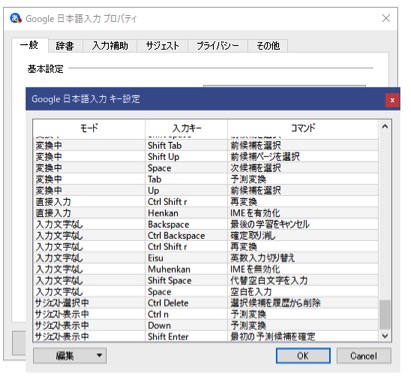Select the Ctrl n key cell
This screenshot has width=411, height=389.
pos(186,314)
